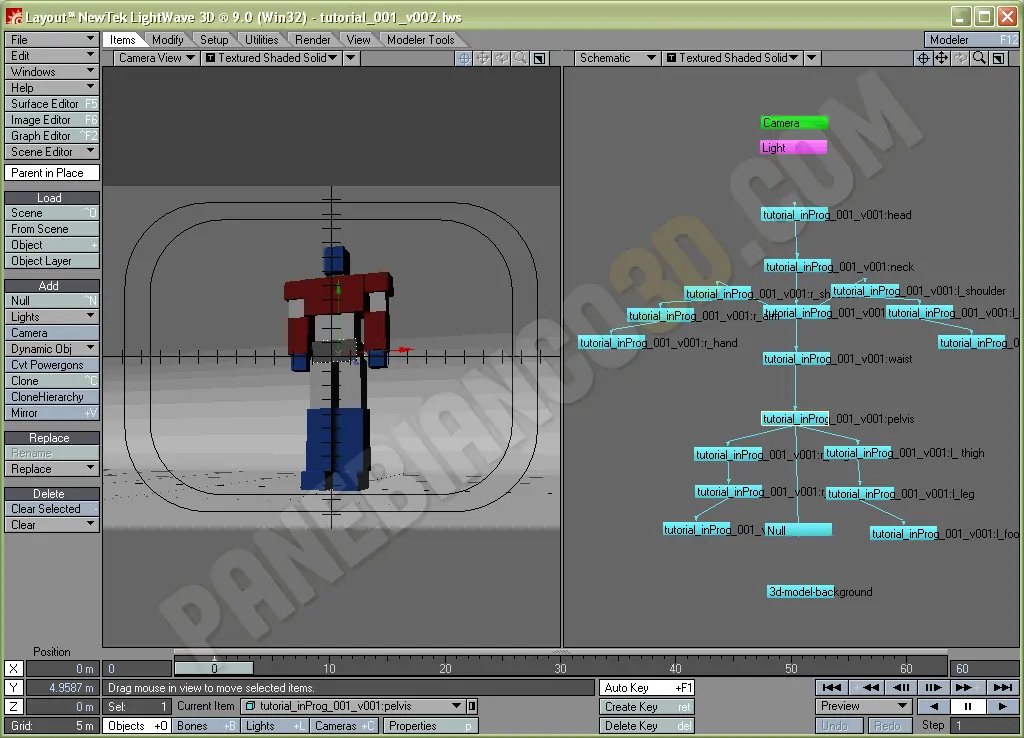Expand the File menu

[52, 40]
